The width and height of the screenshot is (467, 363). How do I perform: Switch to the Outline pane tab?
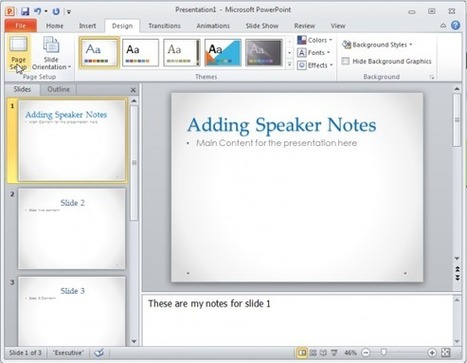tap(58, 89)
